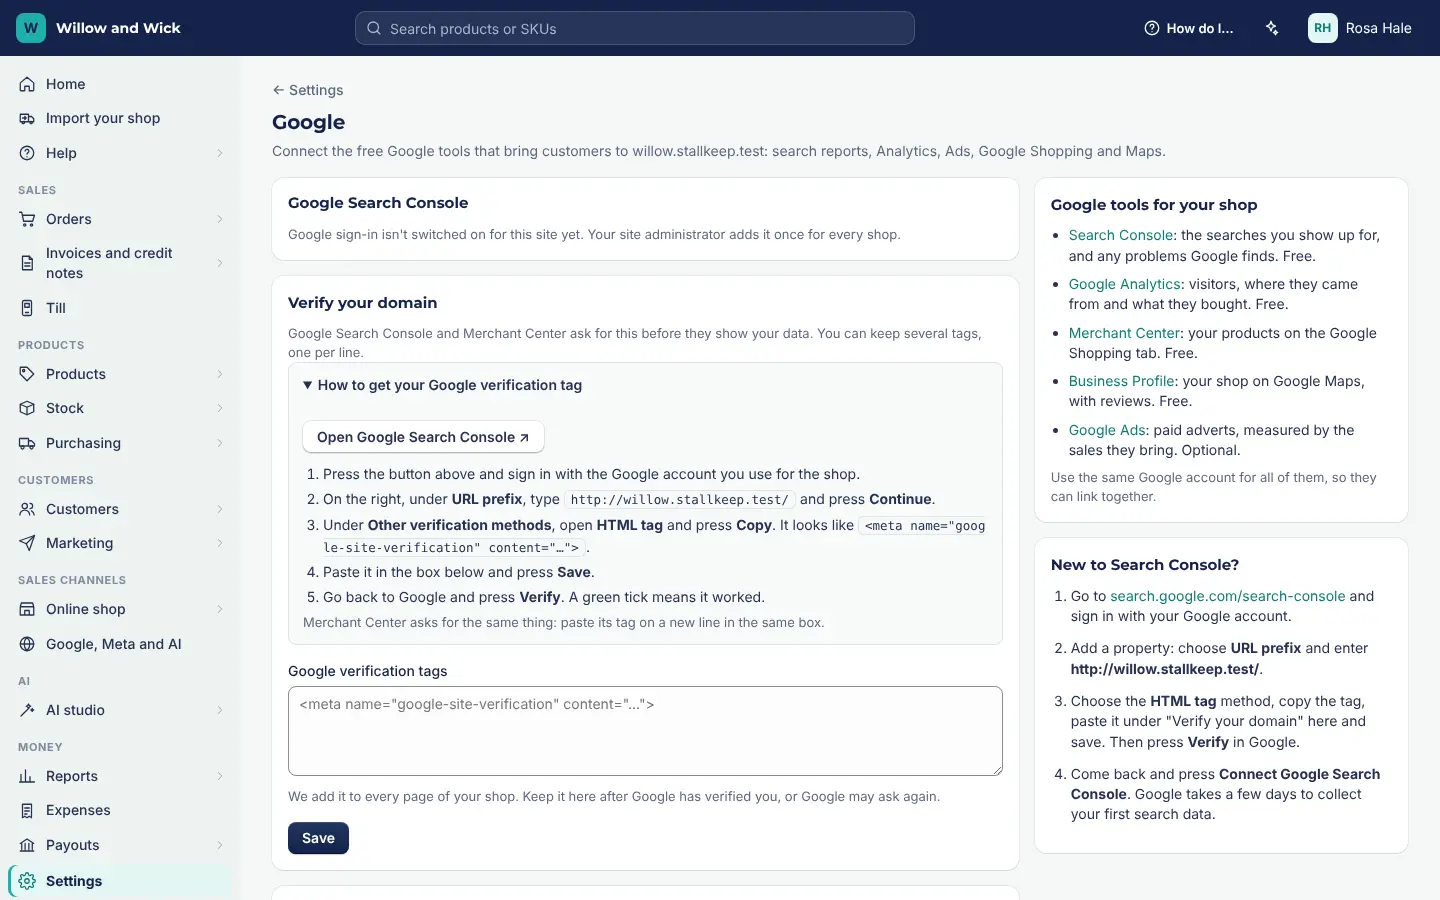Click the AI studio wand icon
Screen dimensions: 1440x900
pyautogui.click(x=27, y=710)
